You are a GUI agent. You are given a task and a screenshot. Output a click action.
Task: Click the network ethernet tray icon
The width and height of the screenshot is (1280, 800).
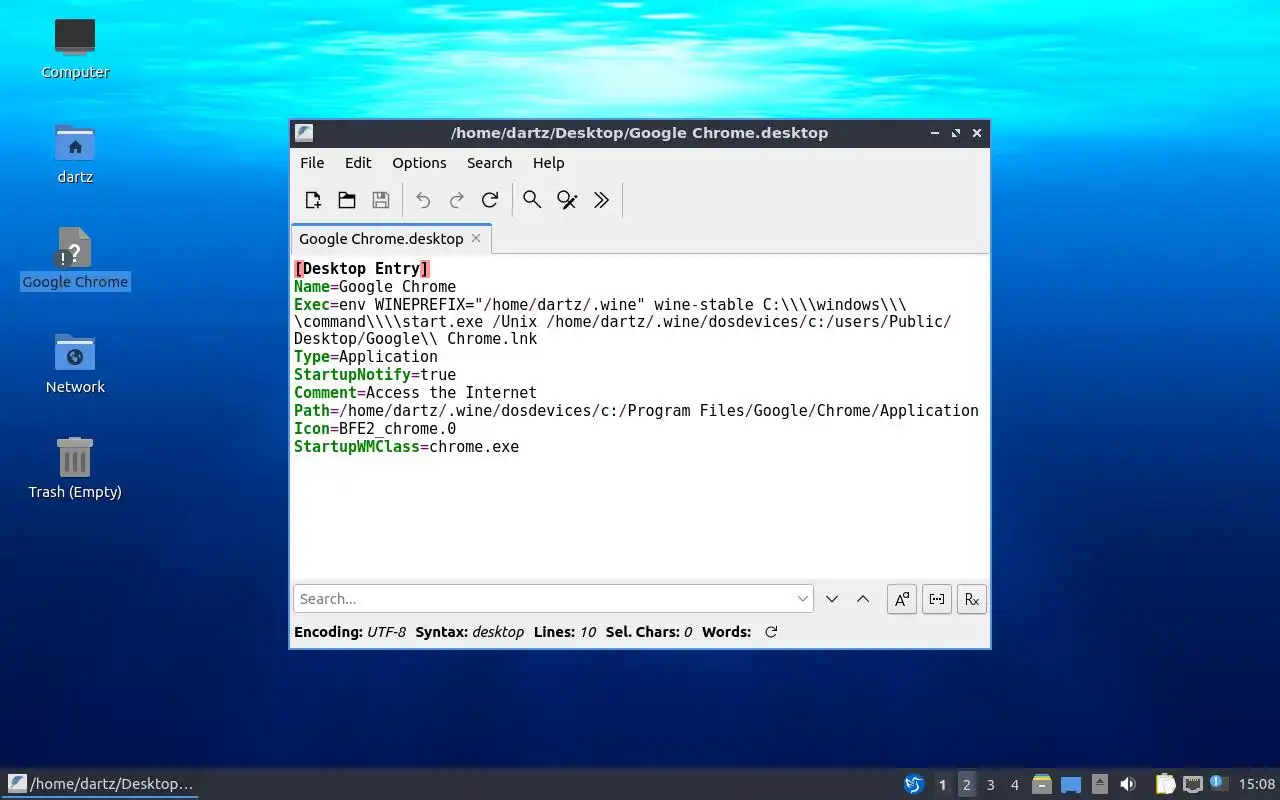coord(1192,784)
